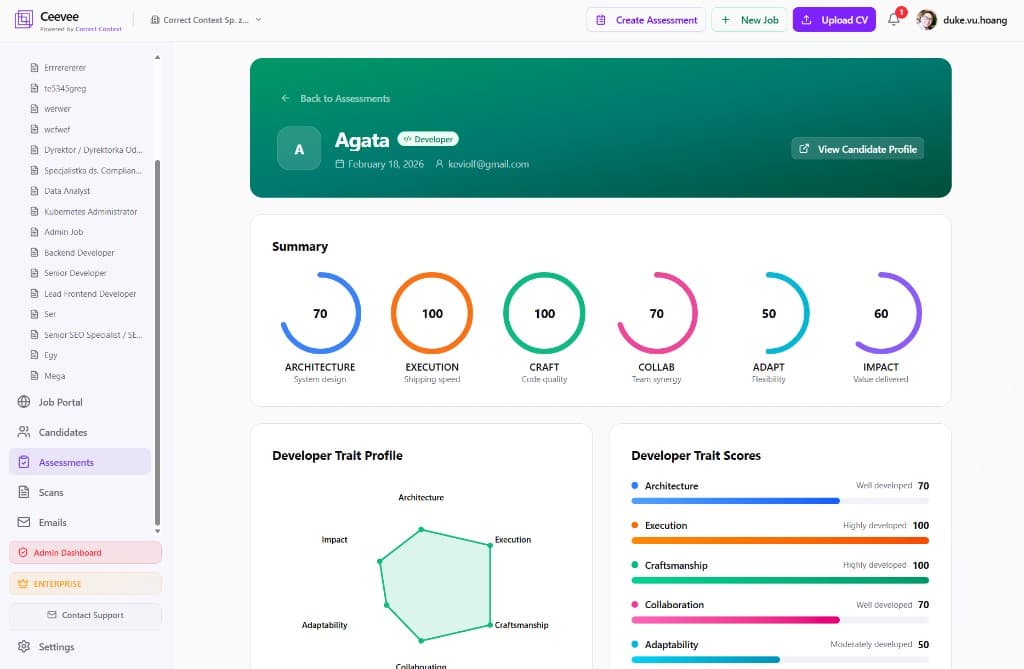Click the Upload CV button
The height and width of the screenshot is (669, 1024).
[x=834, y=19]
